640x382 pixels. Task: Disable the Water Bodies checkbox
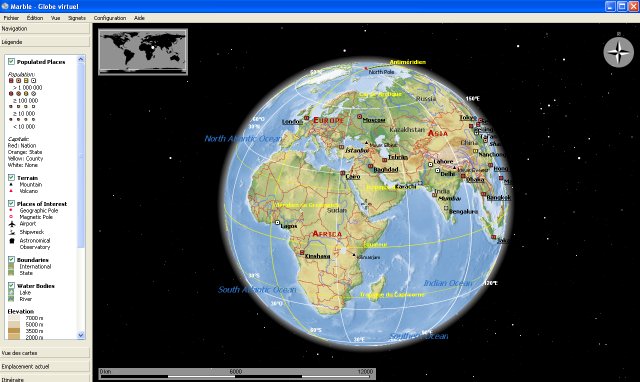tap(11, 286)
